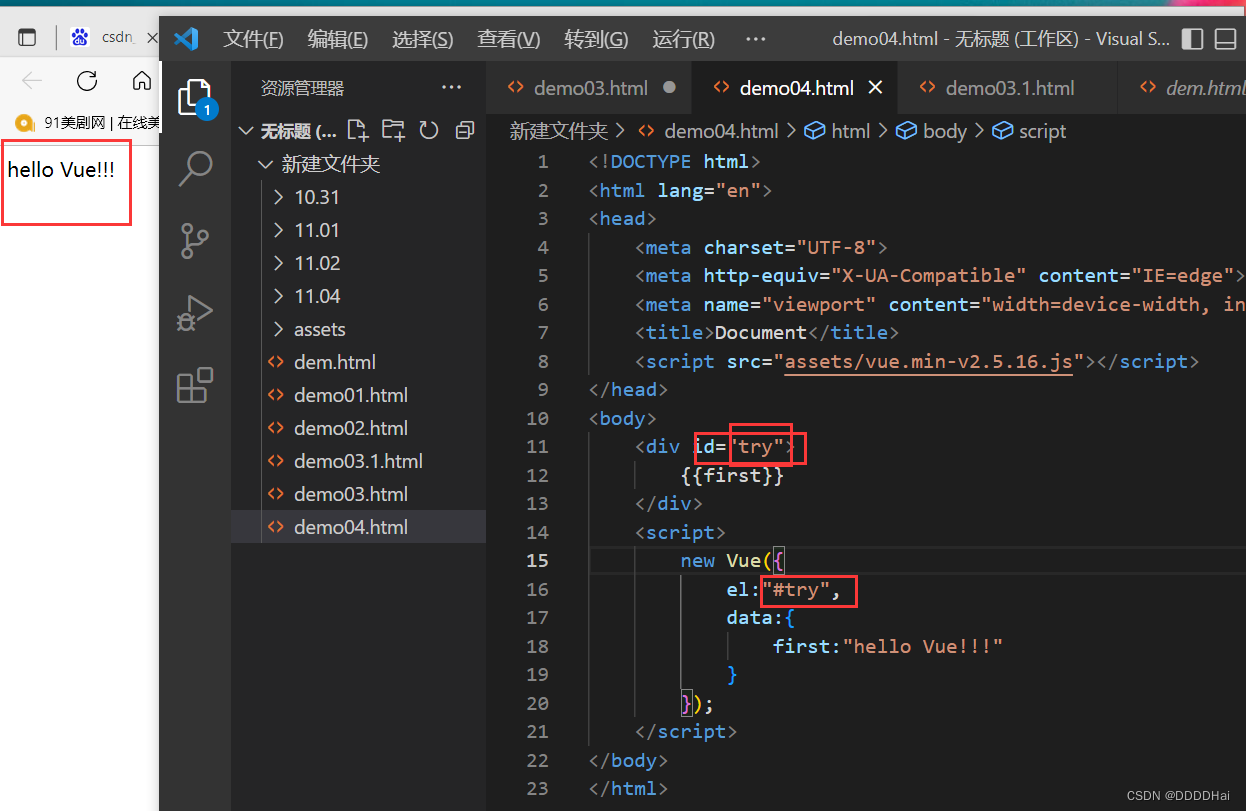Toggle panel layout icon in title bar
Image resolution: width=1246 pixels, height=811 pixels.
[x=1226, y=39]
